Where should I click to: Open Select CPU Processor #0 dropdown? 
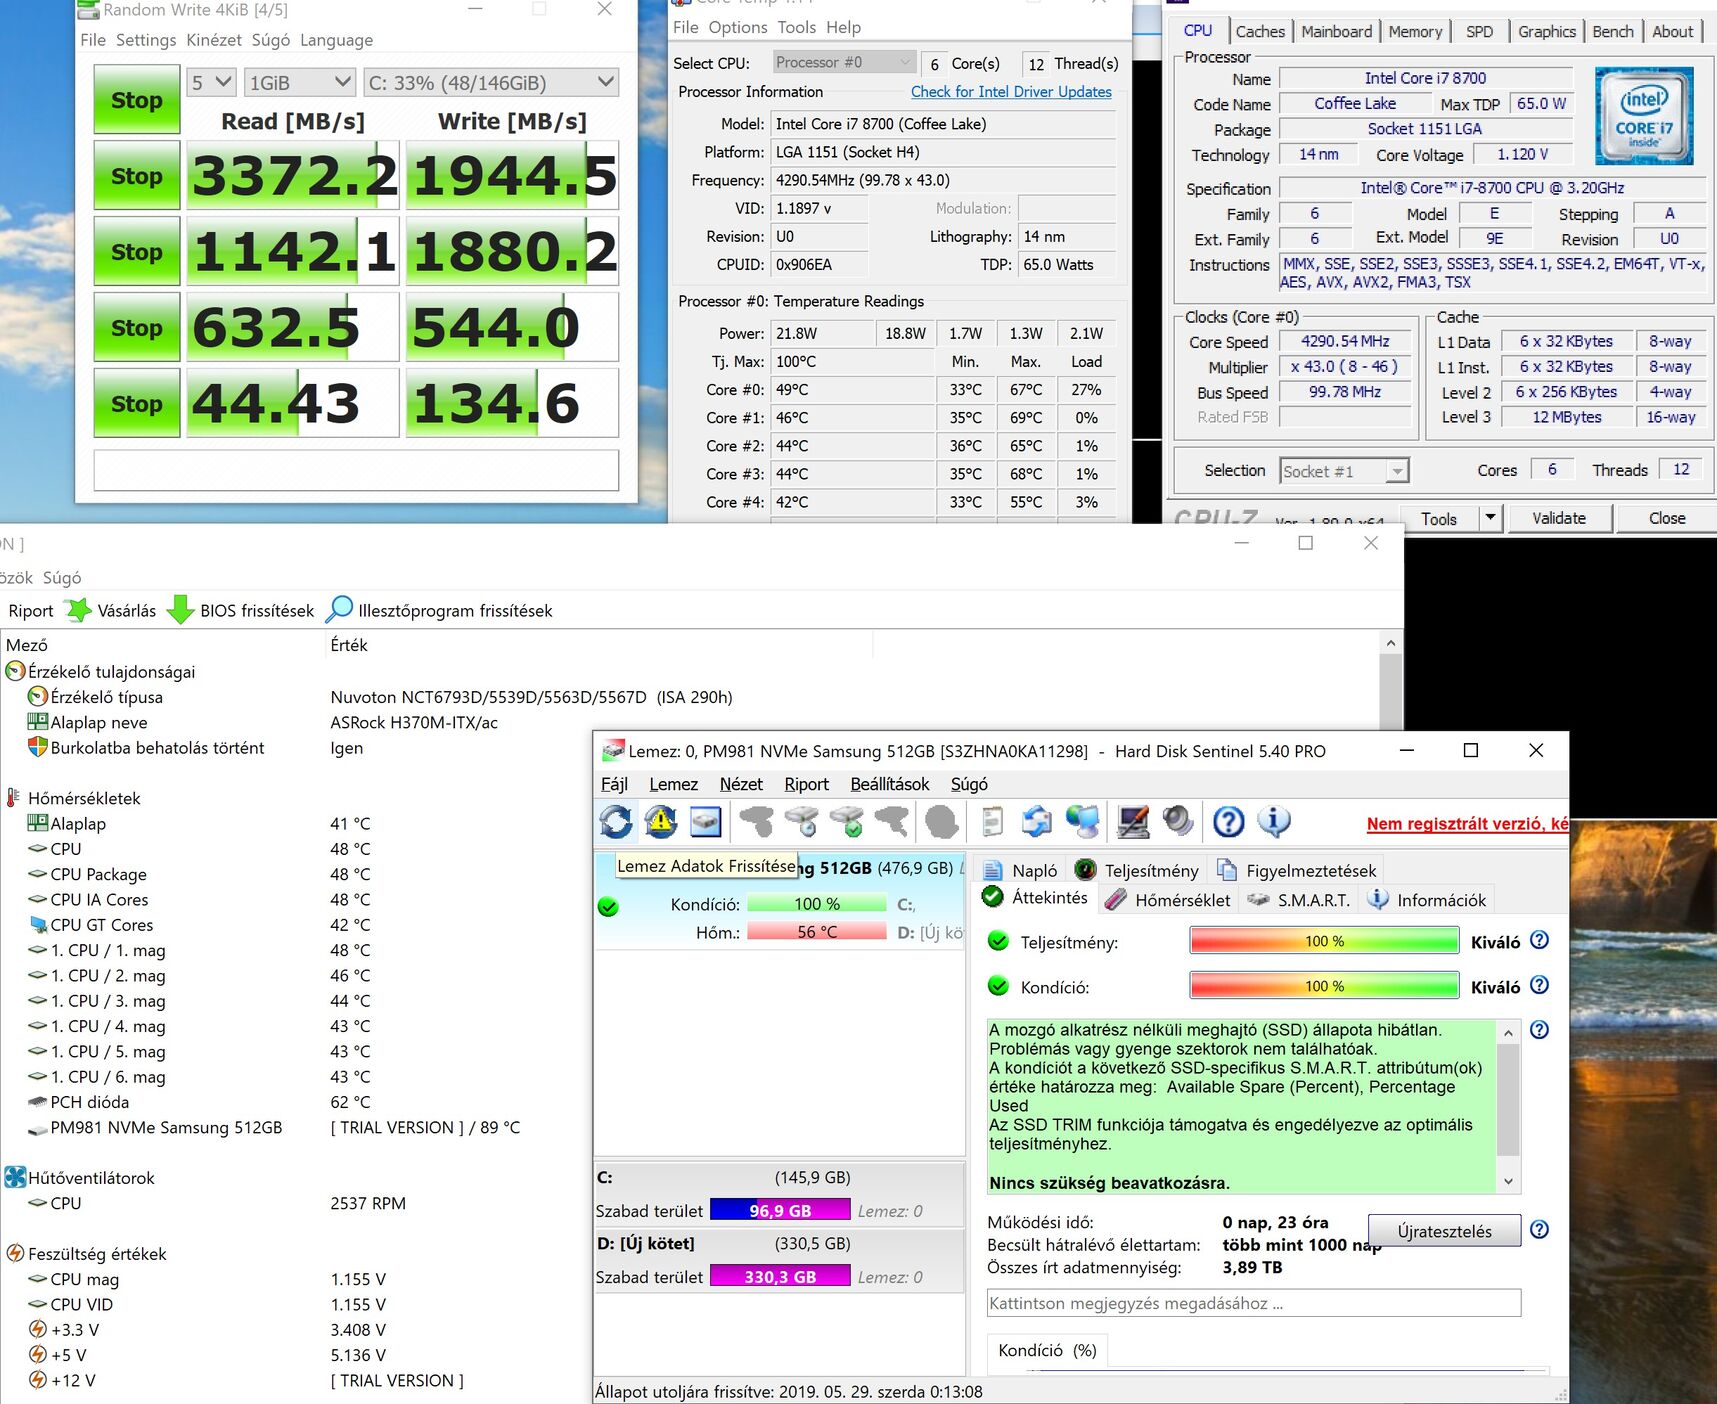click(844, 62)
